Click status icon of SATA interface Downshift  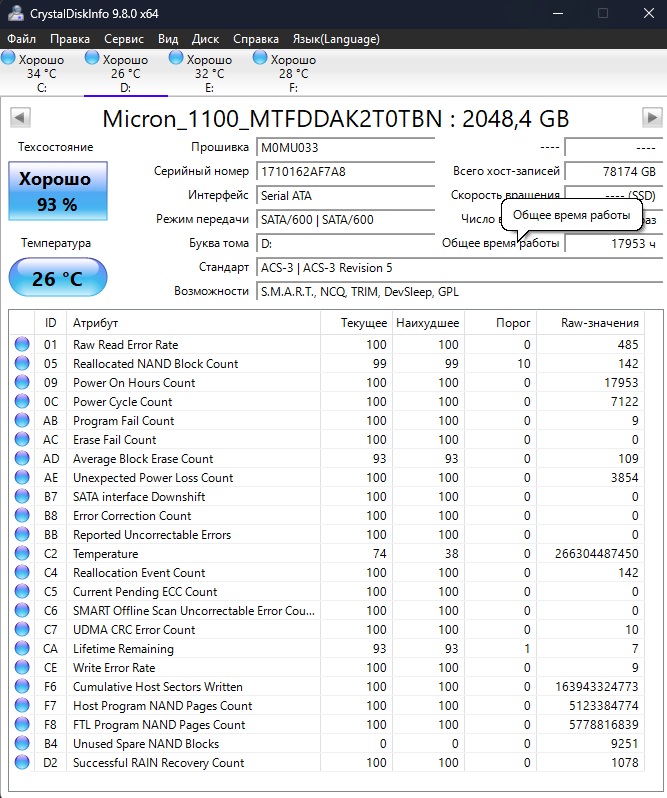(22, 496)
